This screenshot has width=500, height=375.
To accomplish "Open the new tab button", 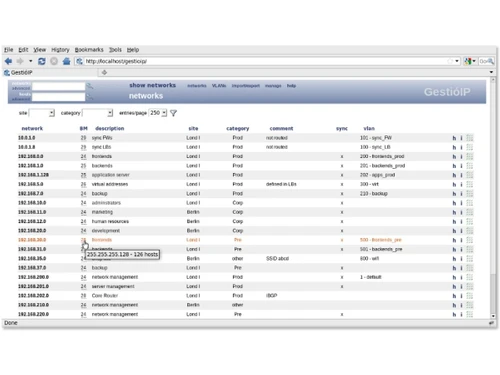I will (104, 72).
